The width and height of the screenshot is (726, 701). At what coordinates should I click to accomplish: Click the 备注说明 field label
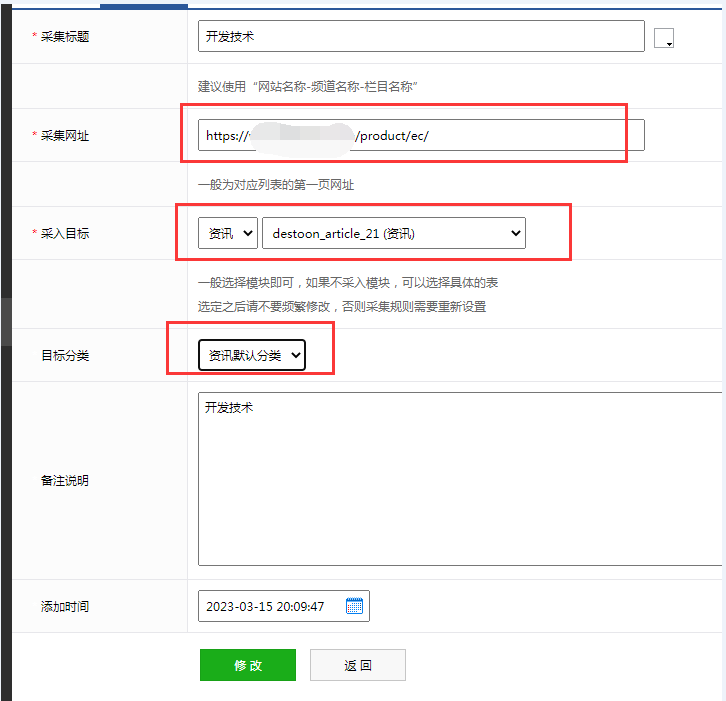point(65,480)
